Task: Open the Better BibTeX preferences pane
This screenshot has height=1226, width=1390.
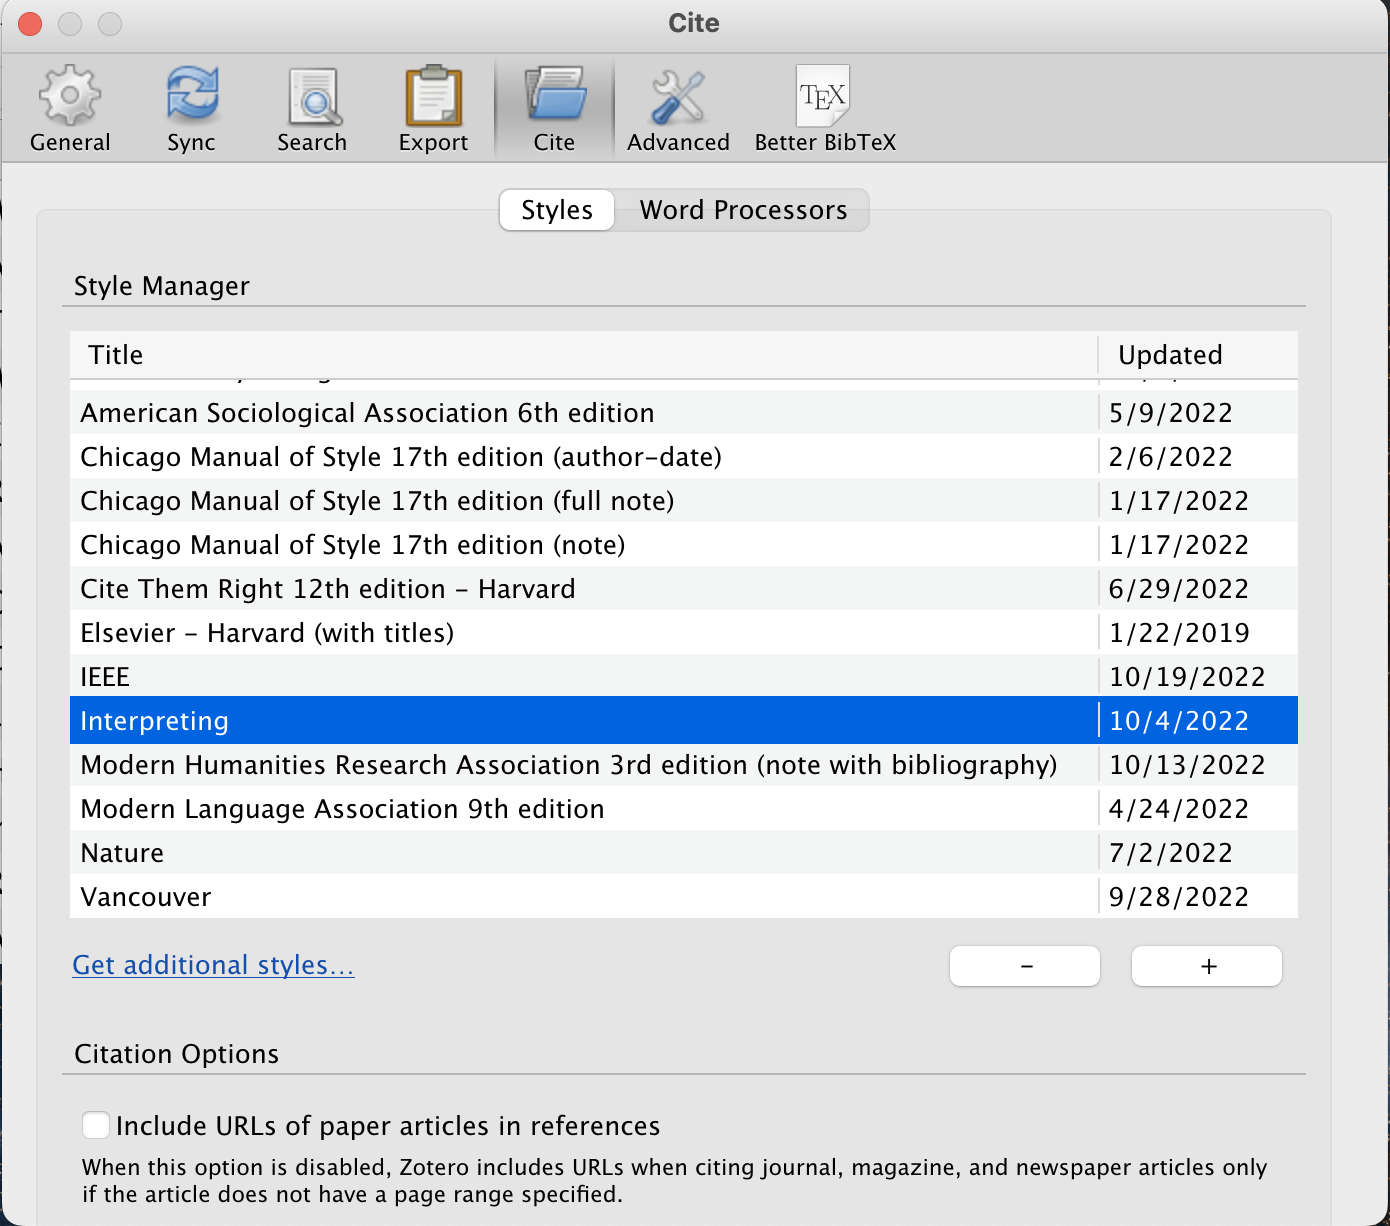Action: click(x=825, y=109)
